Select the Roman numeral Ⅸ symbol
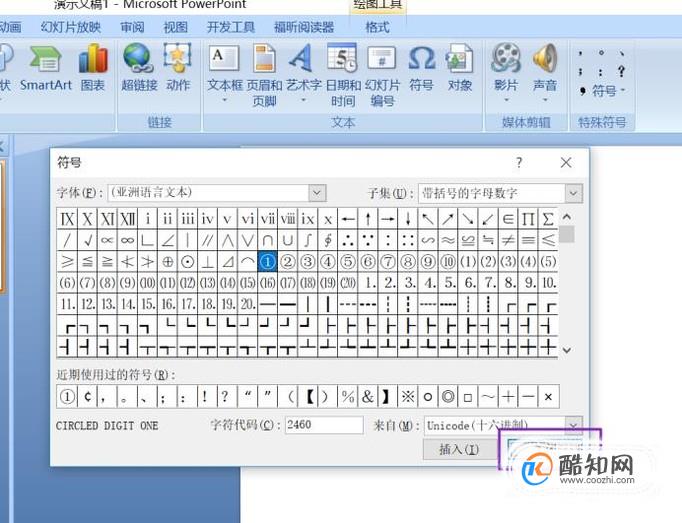 point(67,218)
